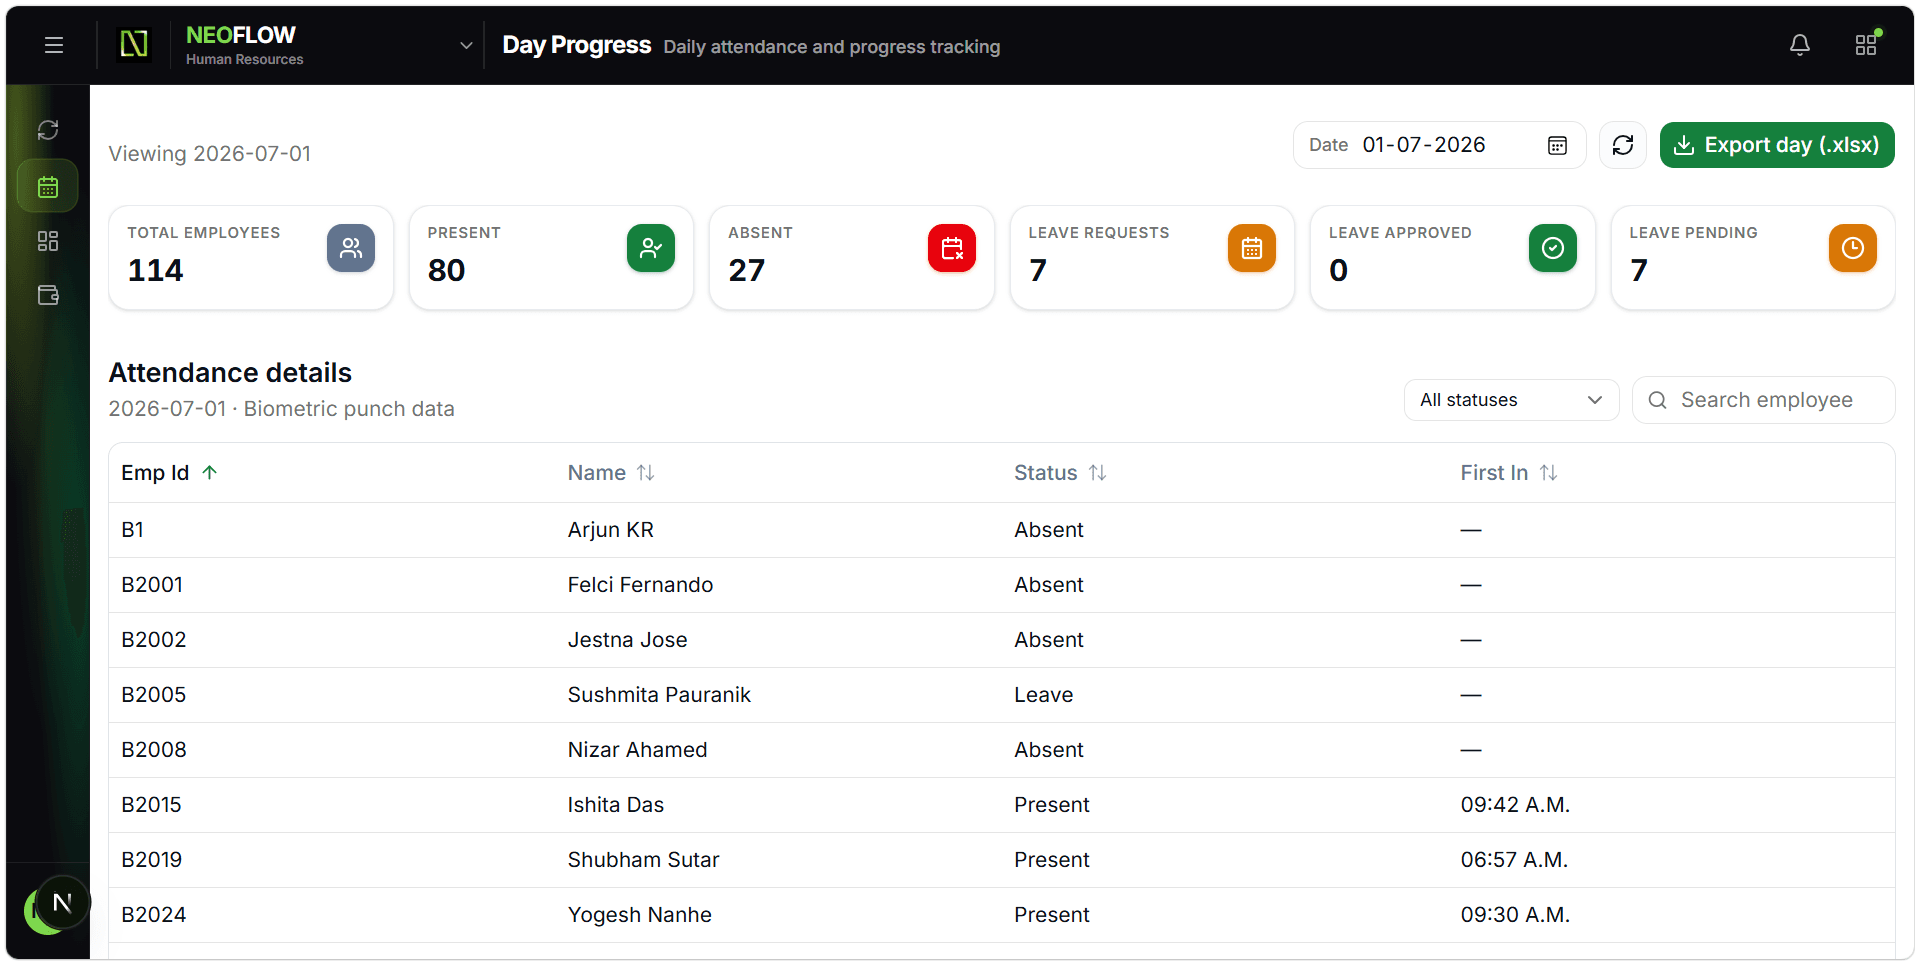Screen dimensions: 1919x964
Task: Click the Date input field
Action: pos(1439,145)
